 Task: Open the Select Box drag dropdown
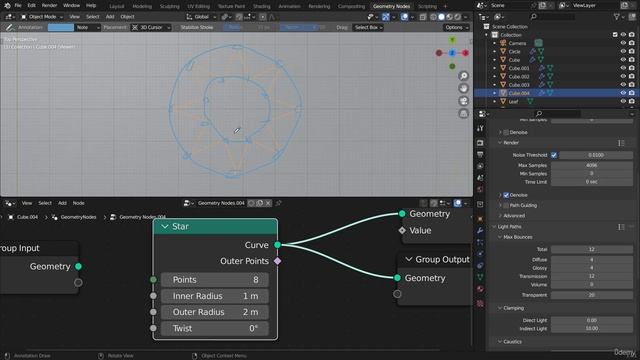tap(368, 27)
